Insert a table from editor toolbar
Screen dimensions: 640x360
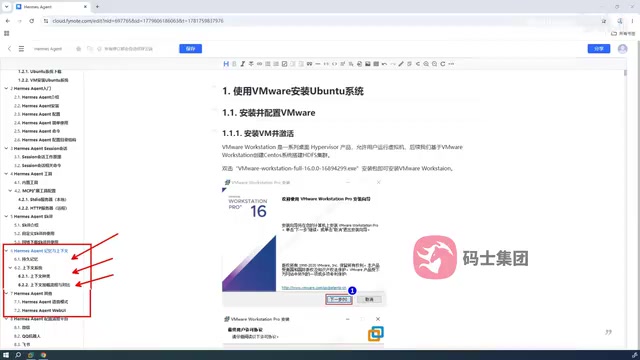(376, 64)
